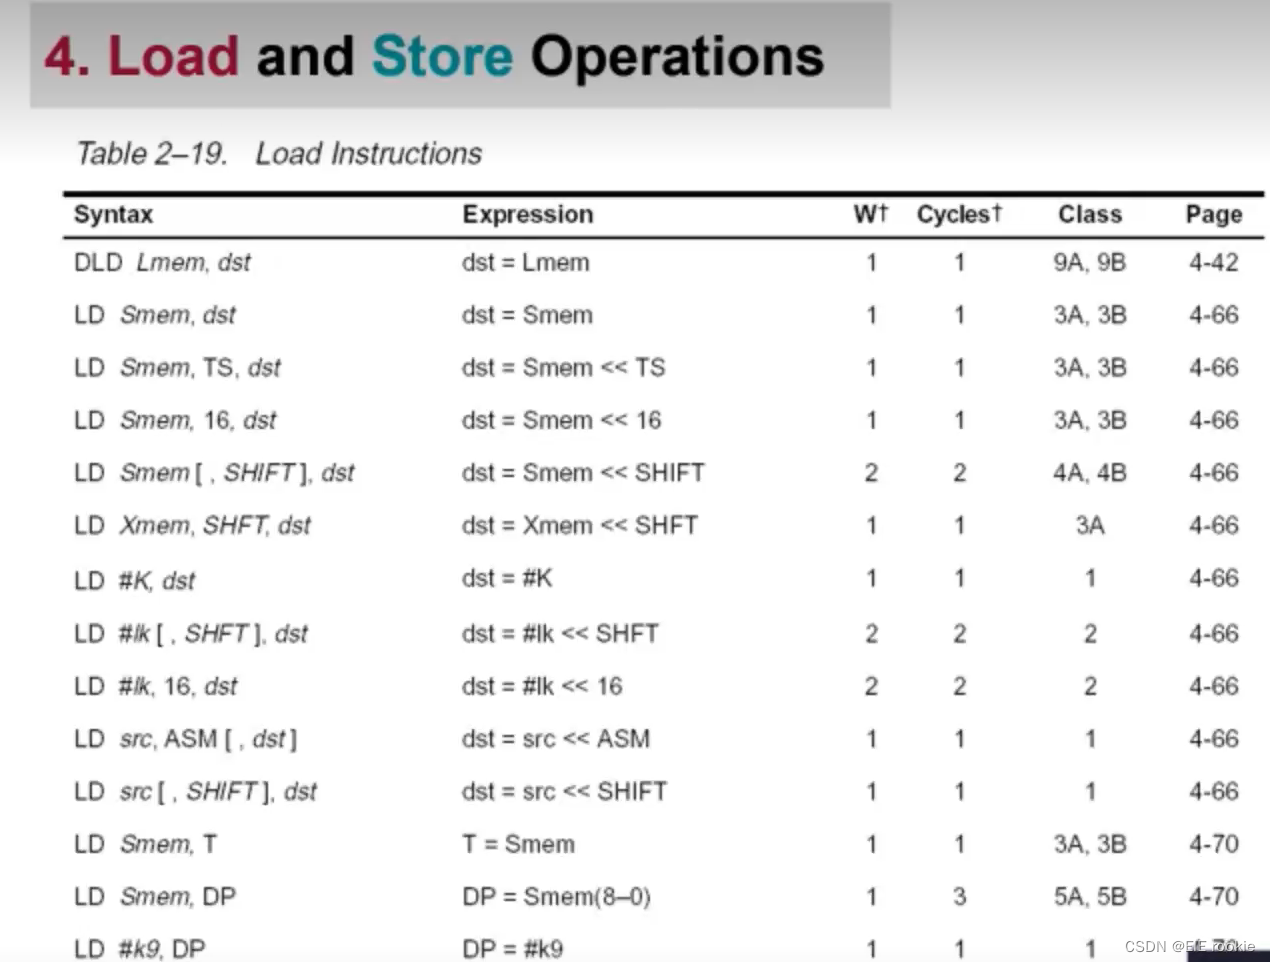Viewport: 1270px width, 962px height.
Task: Click the Page column header
Action: pyautogui.click(x=1213, y=215)
